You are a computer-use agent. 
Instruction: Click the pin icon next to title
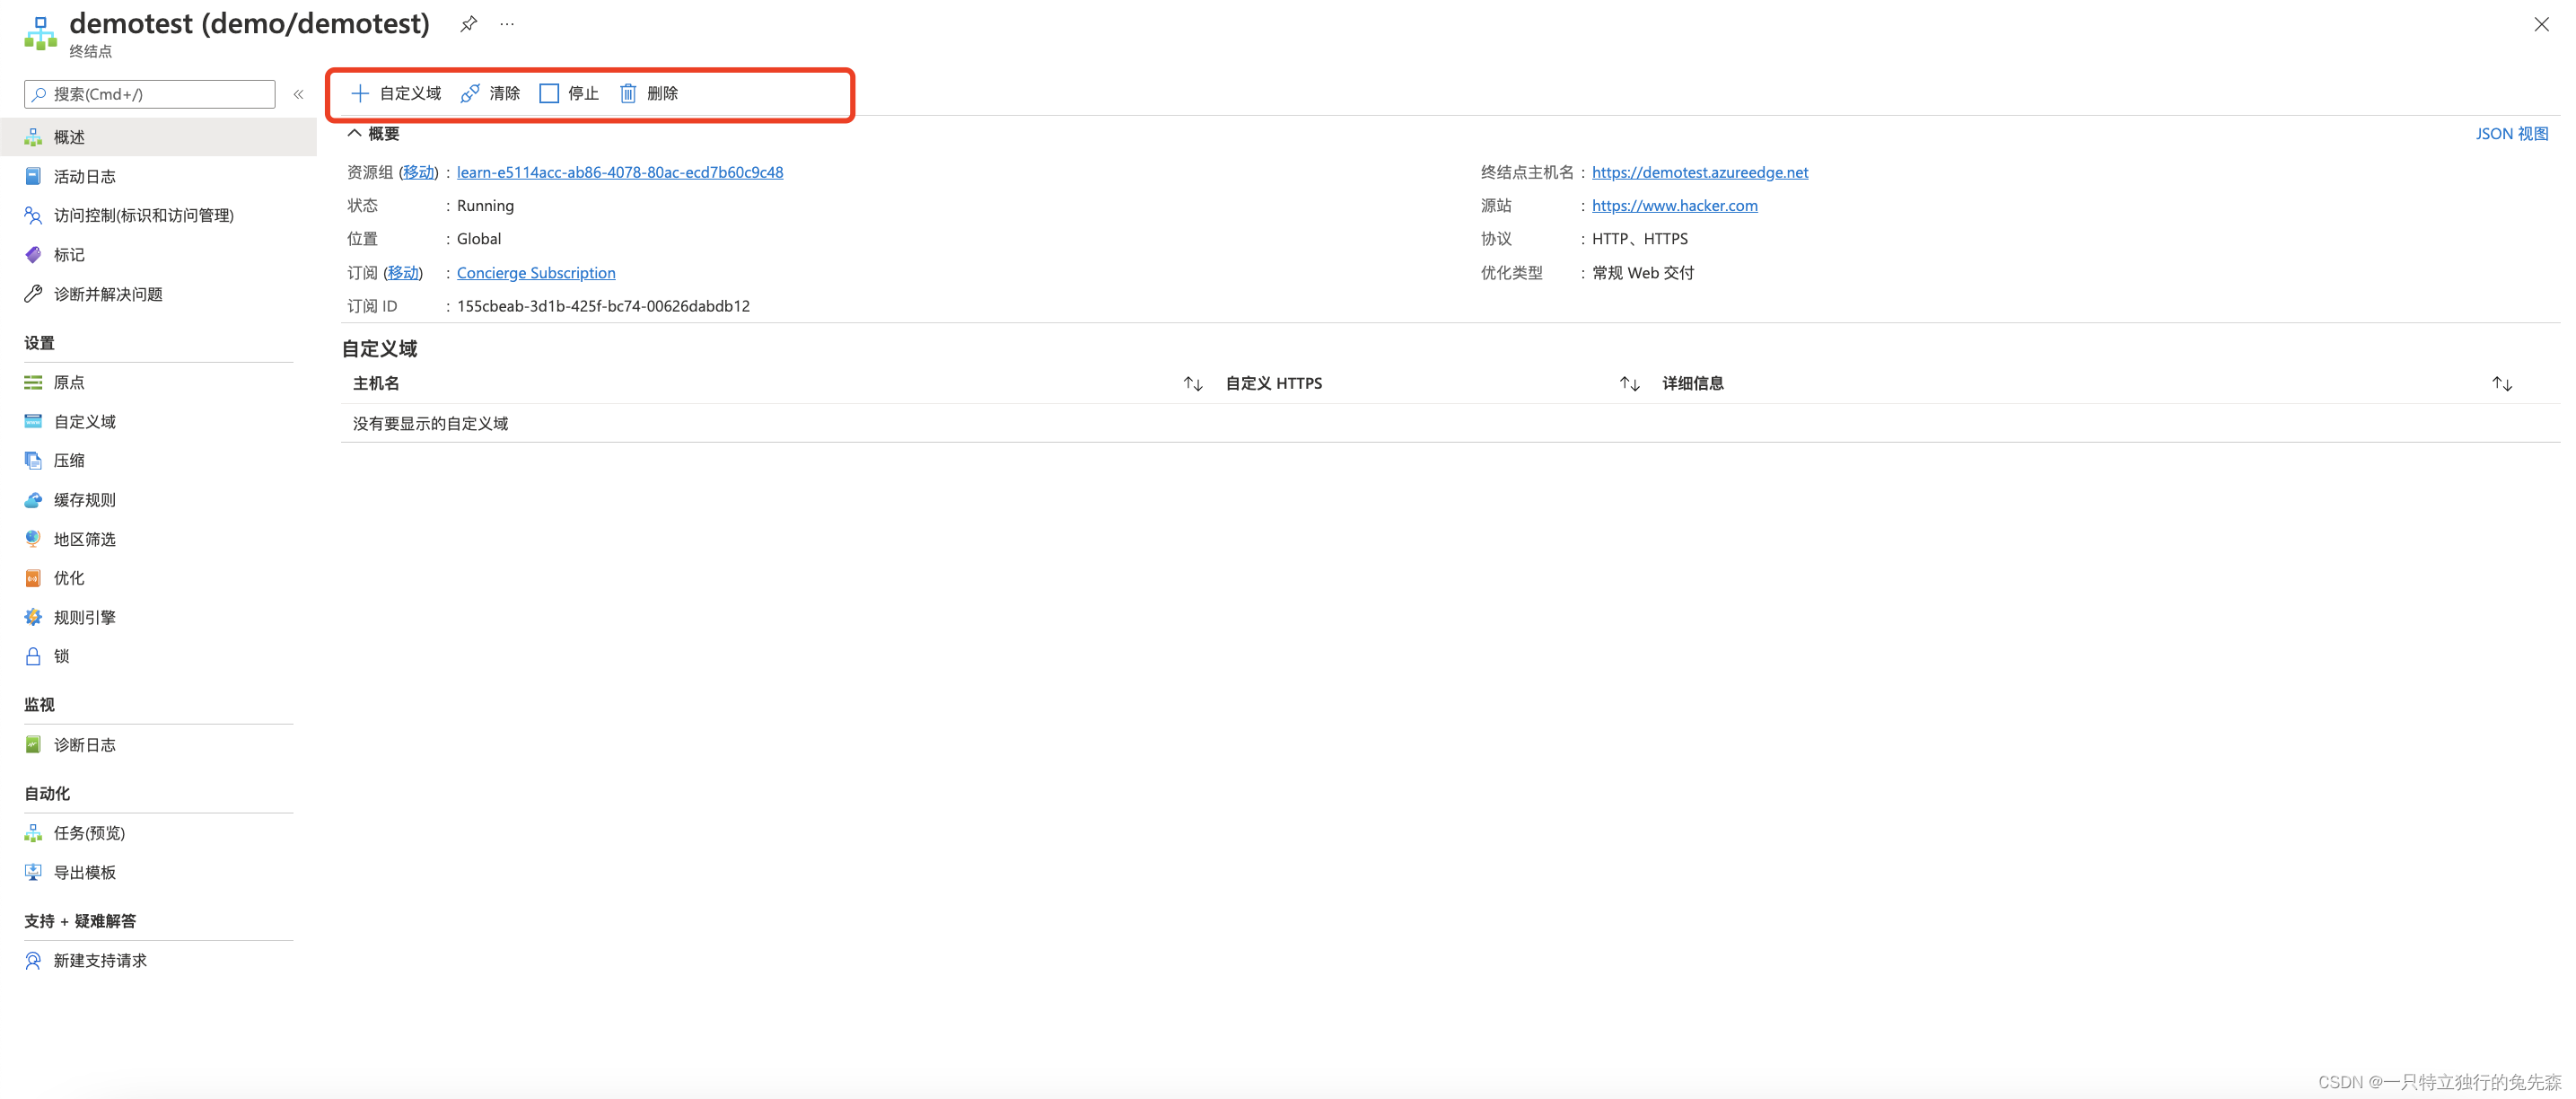[468, 24]
